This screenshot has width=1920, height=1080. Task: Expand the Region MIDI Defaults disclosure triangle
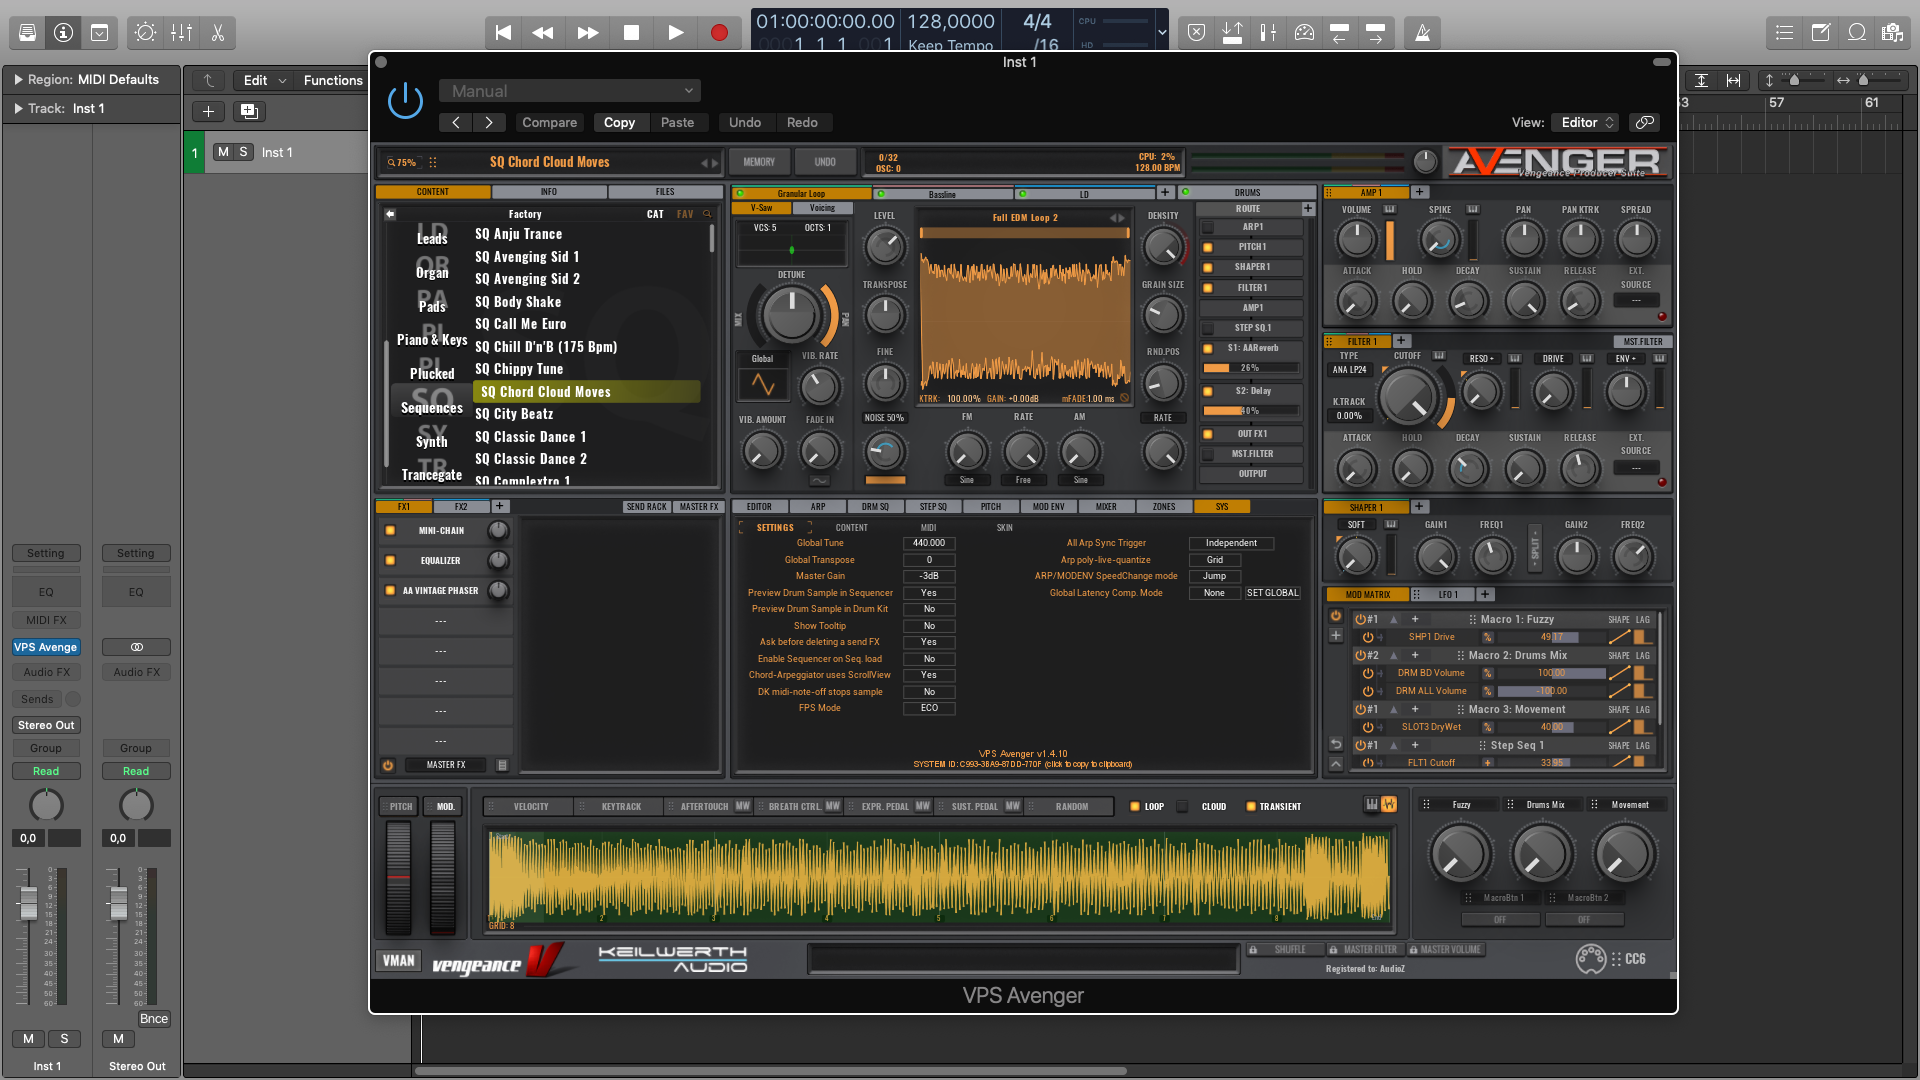[17, 80]
